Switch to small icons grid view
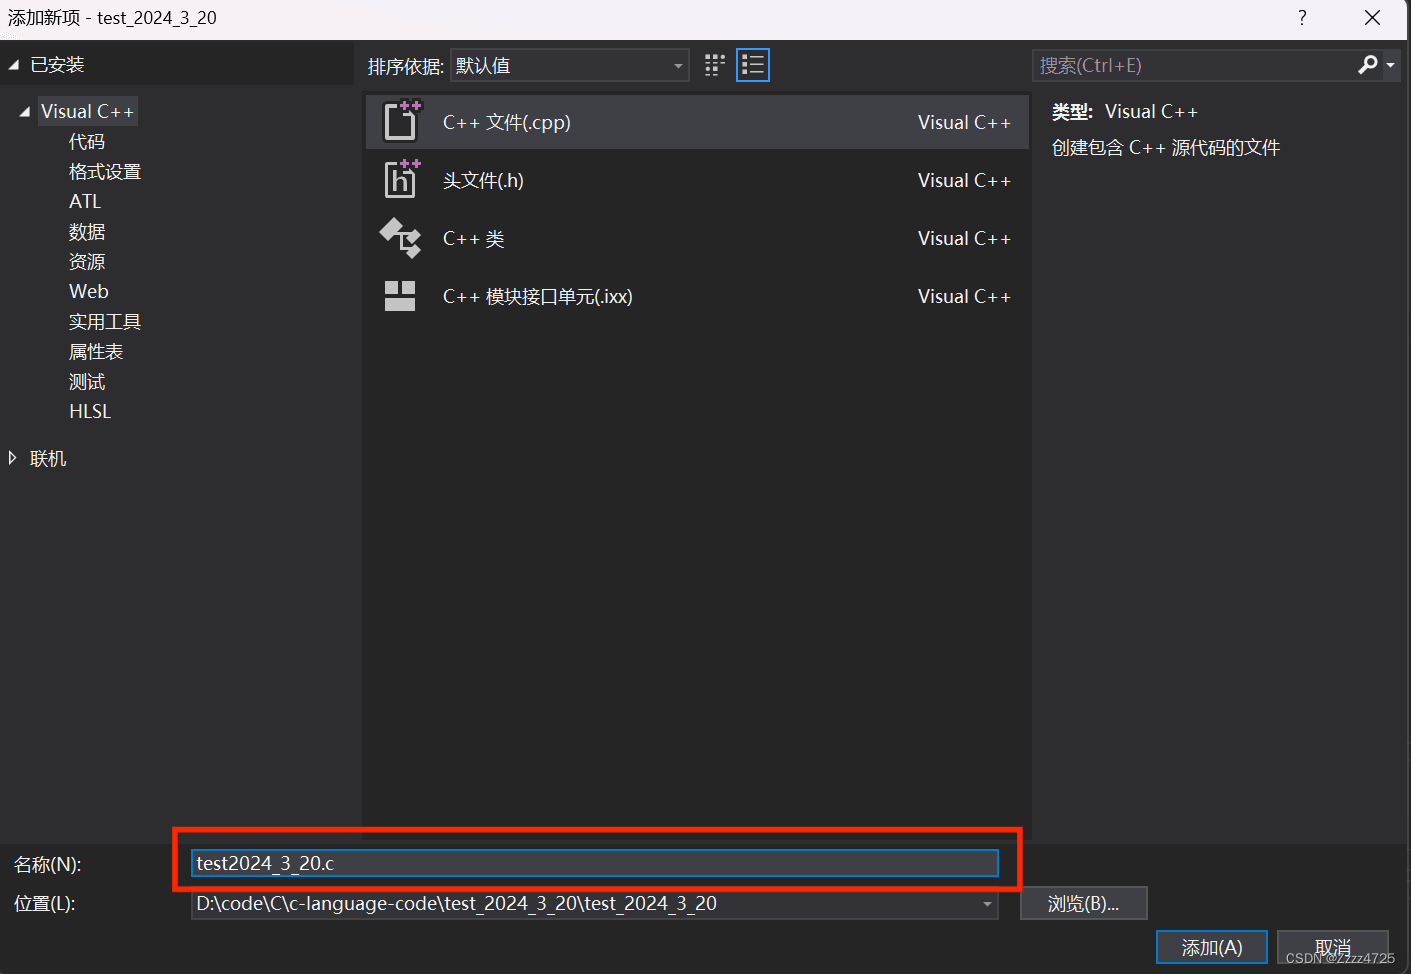The height and width of the screenshot is (974, 1411). coord(714,66)
